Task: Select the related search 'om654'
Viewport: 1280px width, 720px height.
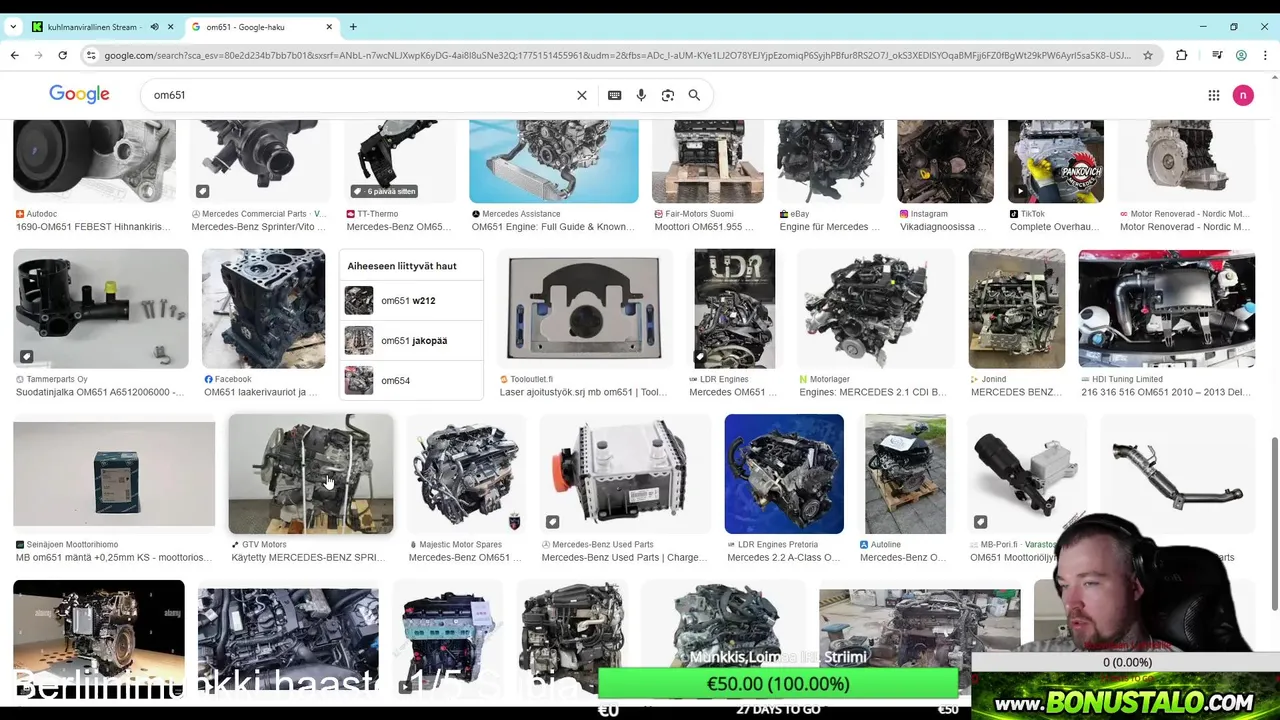Action: tap(411, 380)
